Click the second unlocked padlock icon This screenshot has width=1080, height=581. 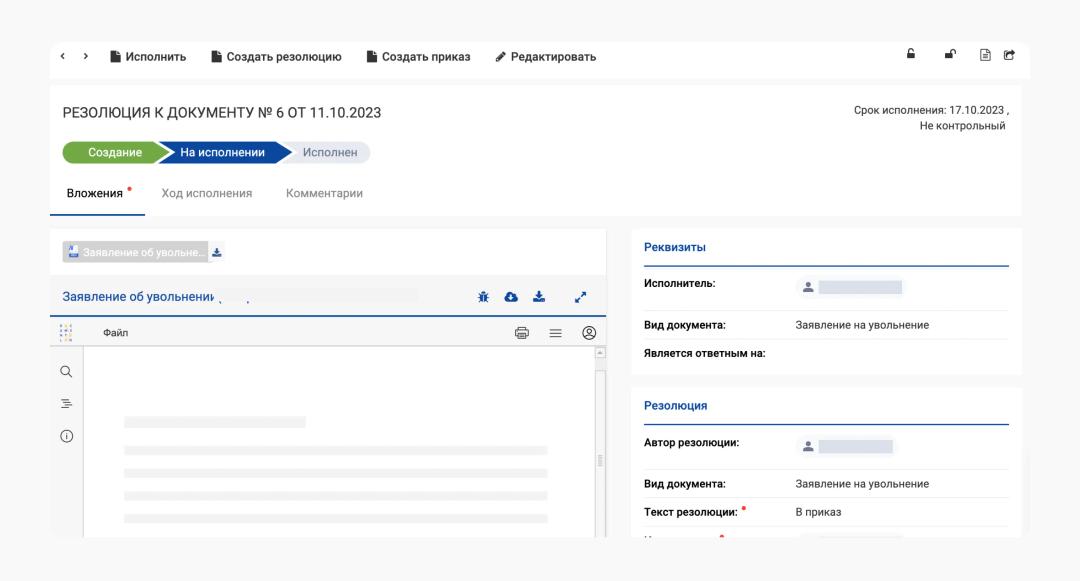949,54
